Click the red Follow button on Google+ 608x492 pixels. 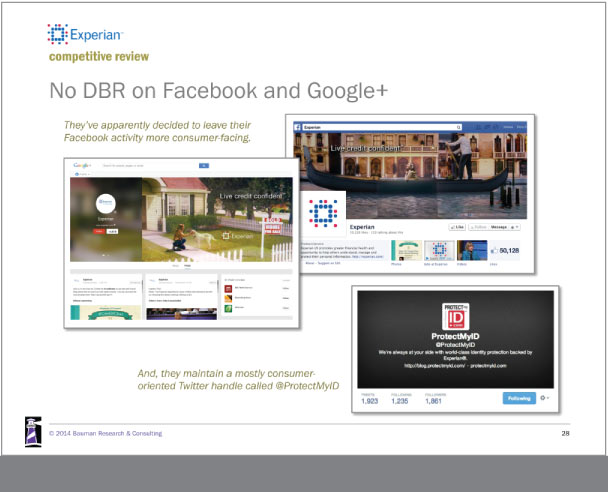(x=99, y=231)
